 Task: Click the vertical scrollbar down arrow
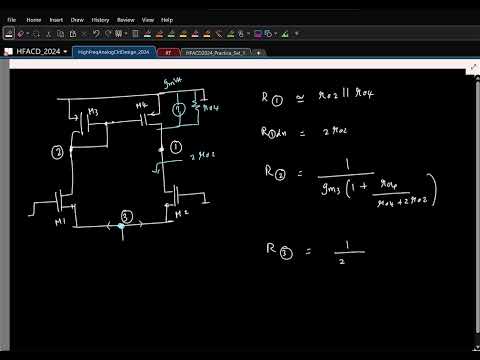[x=477, y=348]
